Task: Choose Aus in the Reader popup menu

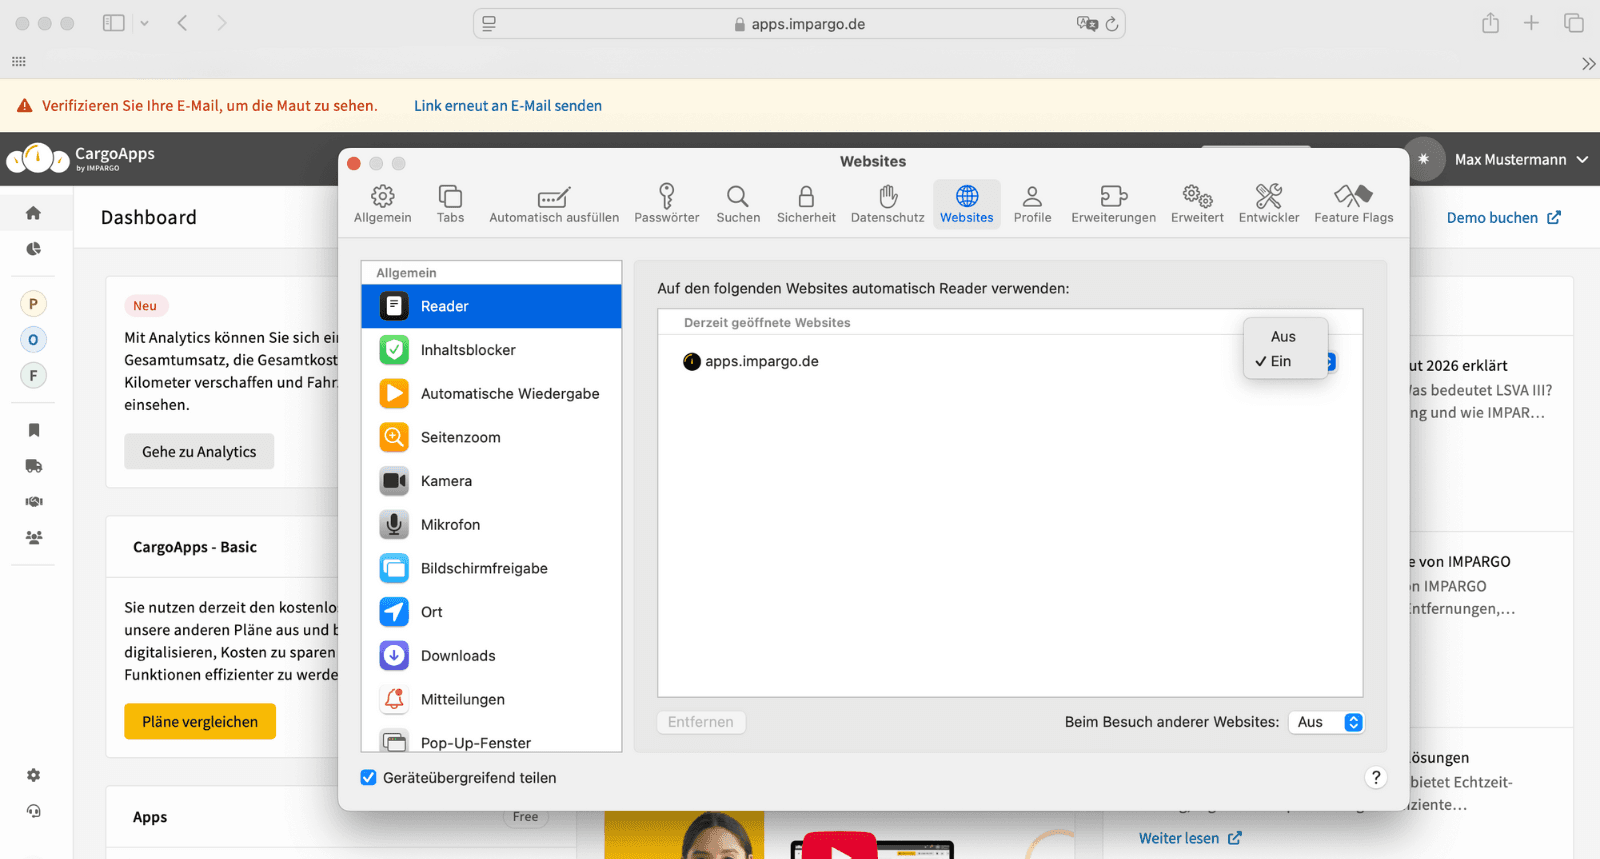Action: coord(1285,337)
